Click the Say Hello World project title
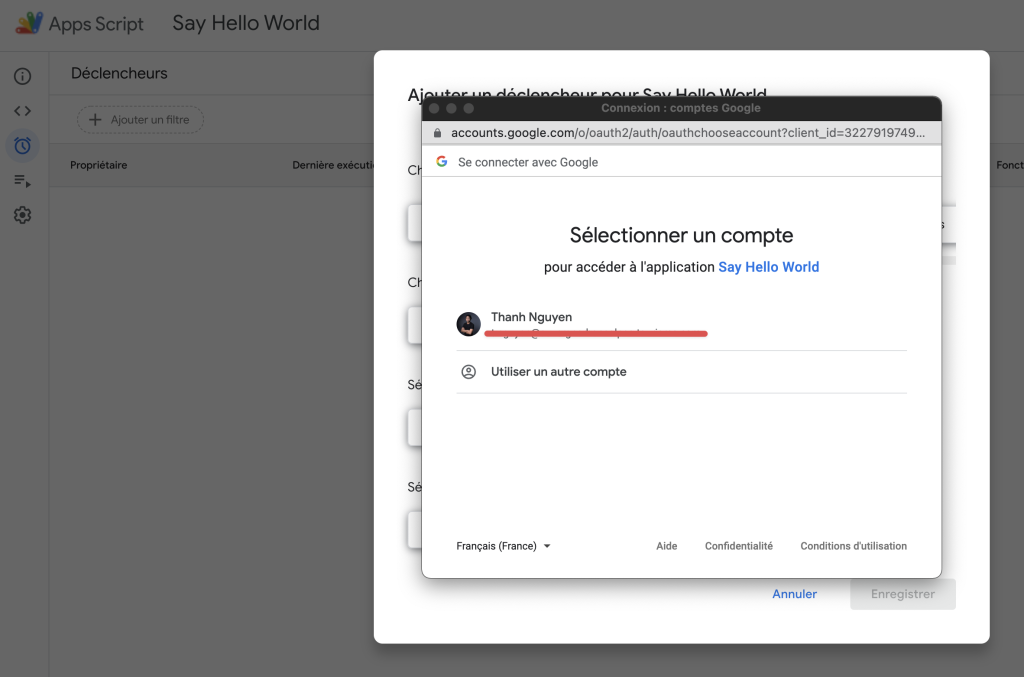1024x677 pixels. 246,23
